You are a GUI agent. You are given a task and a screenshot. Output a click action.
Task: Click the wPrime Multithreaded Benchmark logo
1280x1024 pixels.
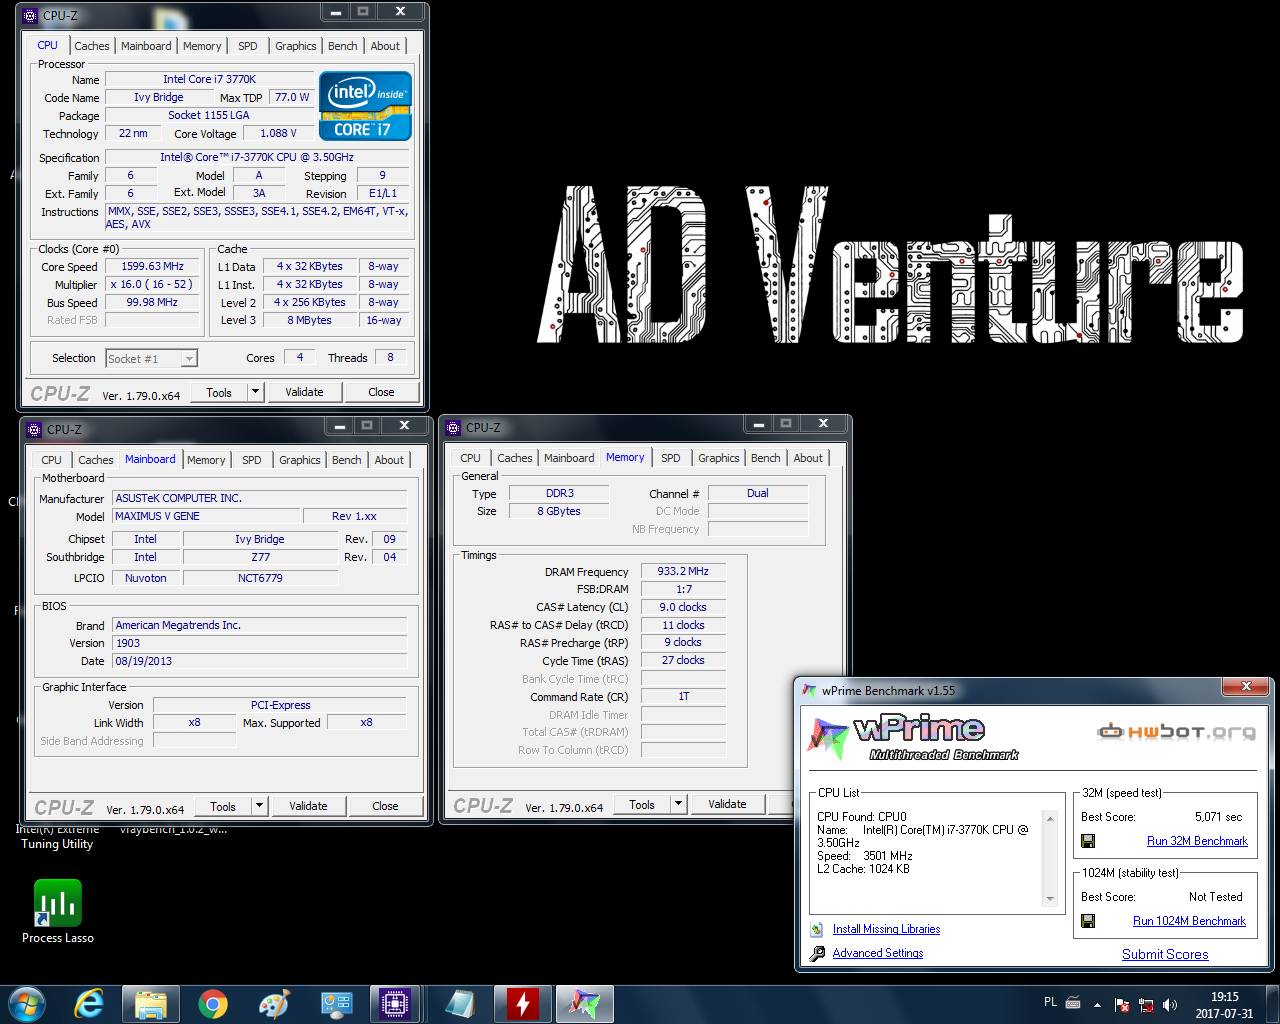(913, 738)
